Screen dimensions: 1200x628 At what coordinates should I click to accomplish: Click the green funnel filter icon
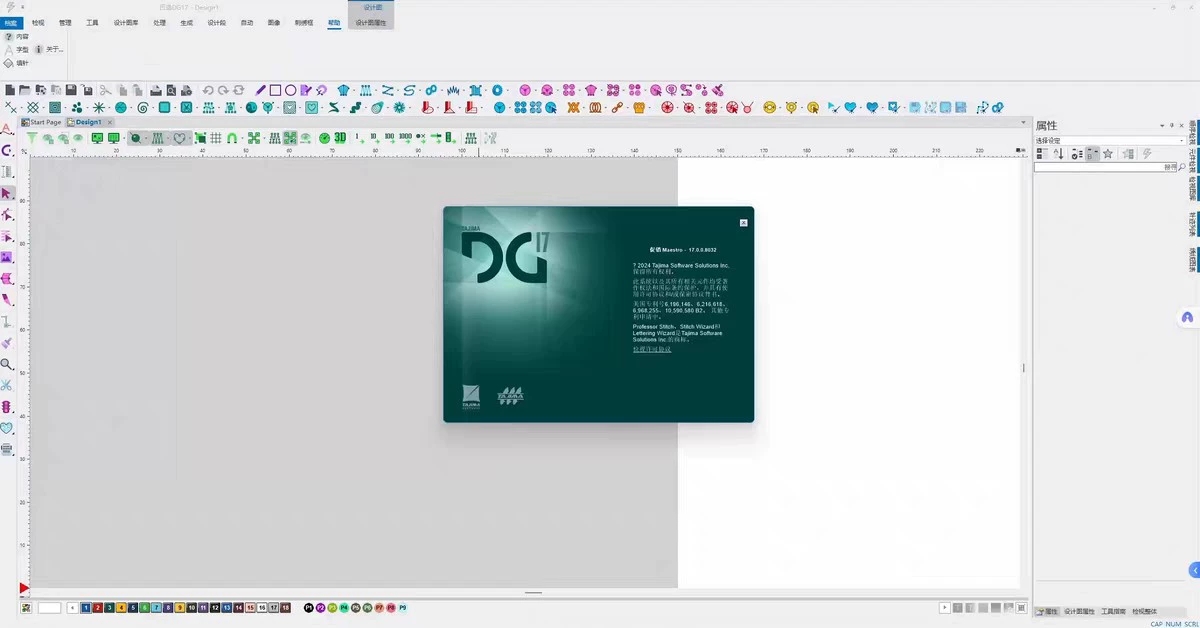point(32,138)
